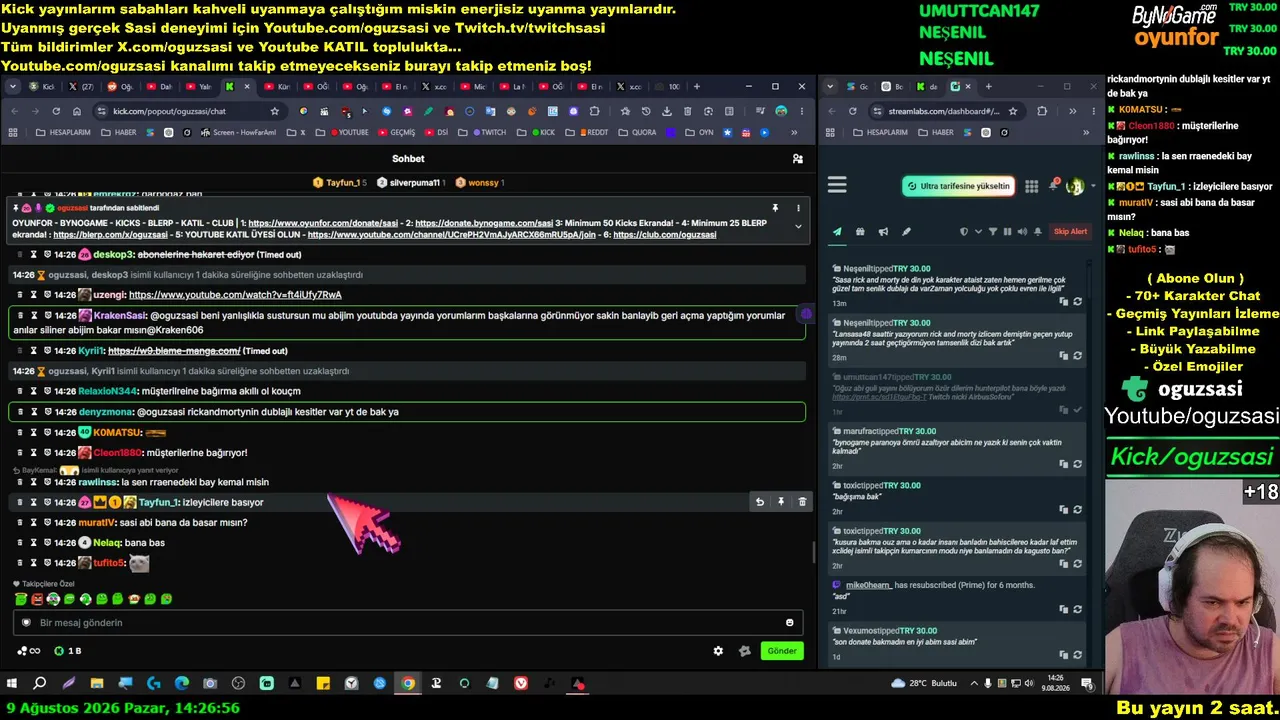Open the Streamlabs apps grid icon
Image resolution: width=1280 pixels, height=720 pixels.
coord(1032,186)
